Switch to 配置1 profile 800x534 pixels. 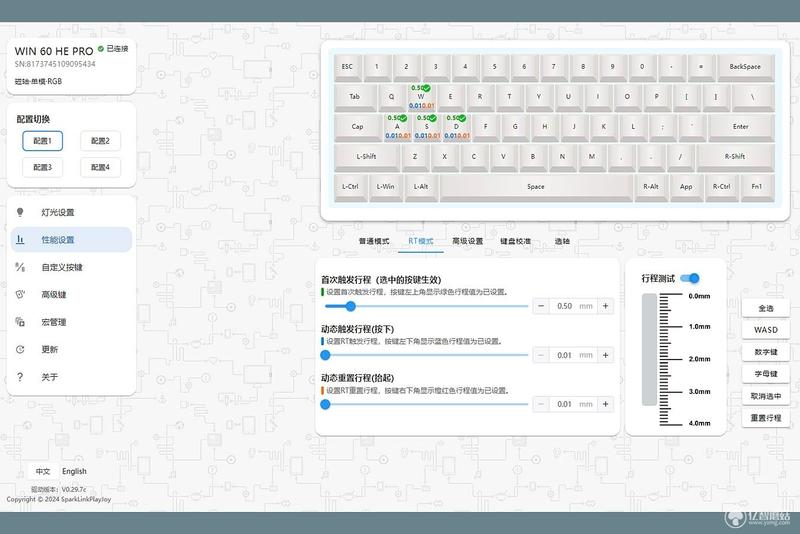(x=42, y=141)
